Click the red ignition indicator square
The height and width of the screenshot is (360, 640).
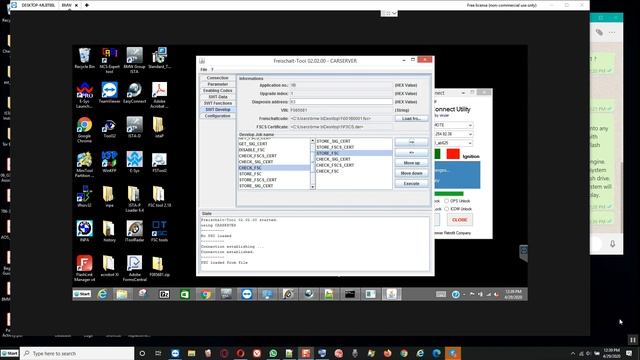point(453,154)
